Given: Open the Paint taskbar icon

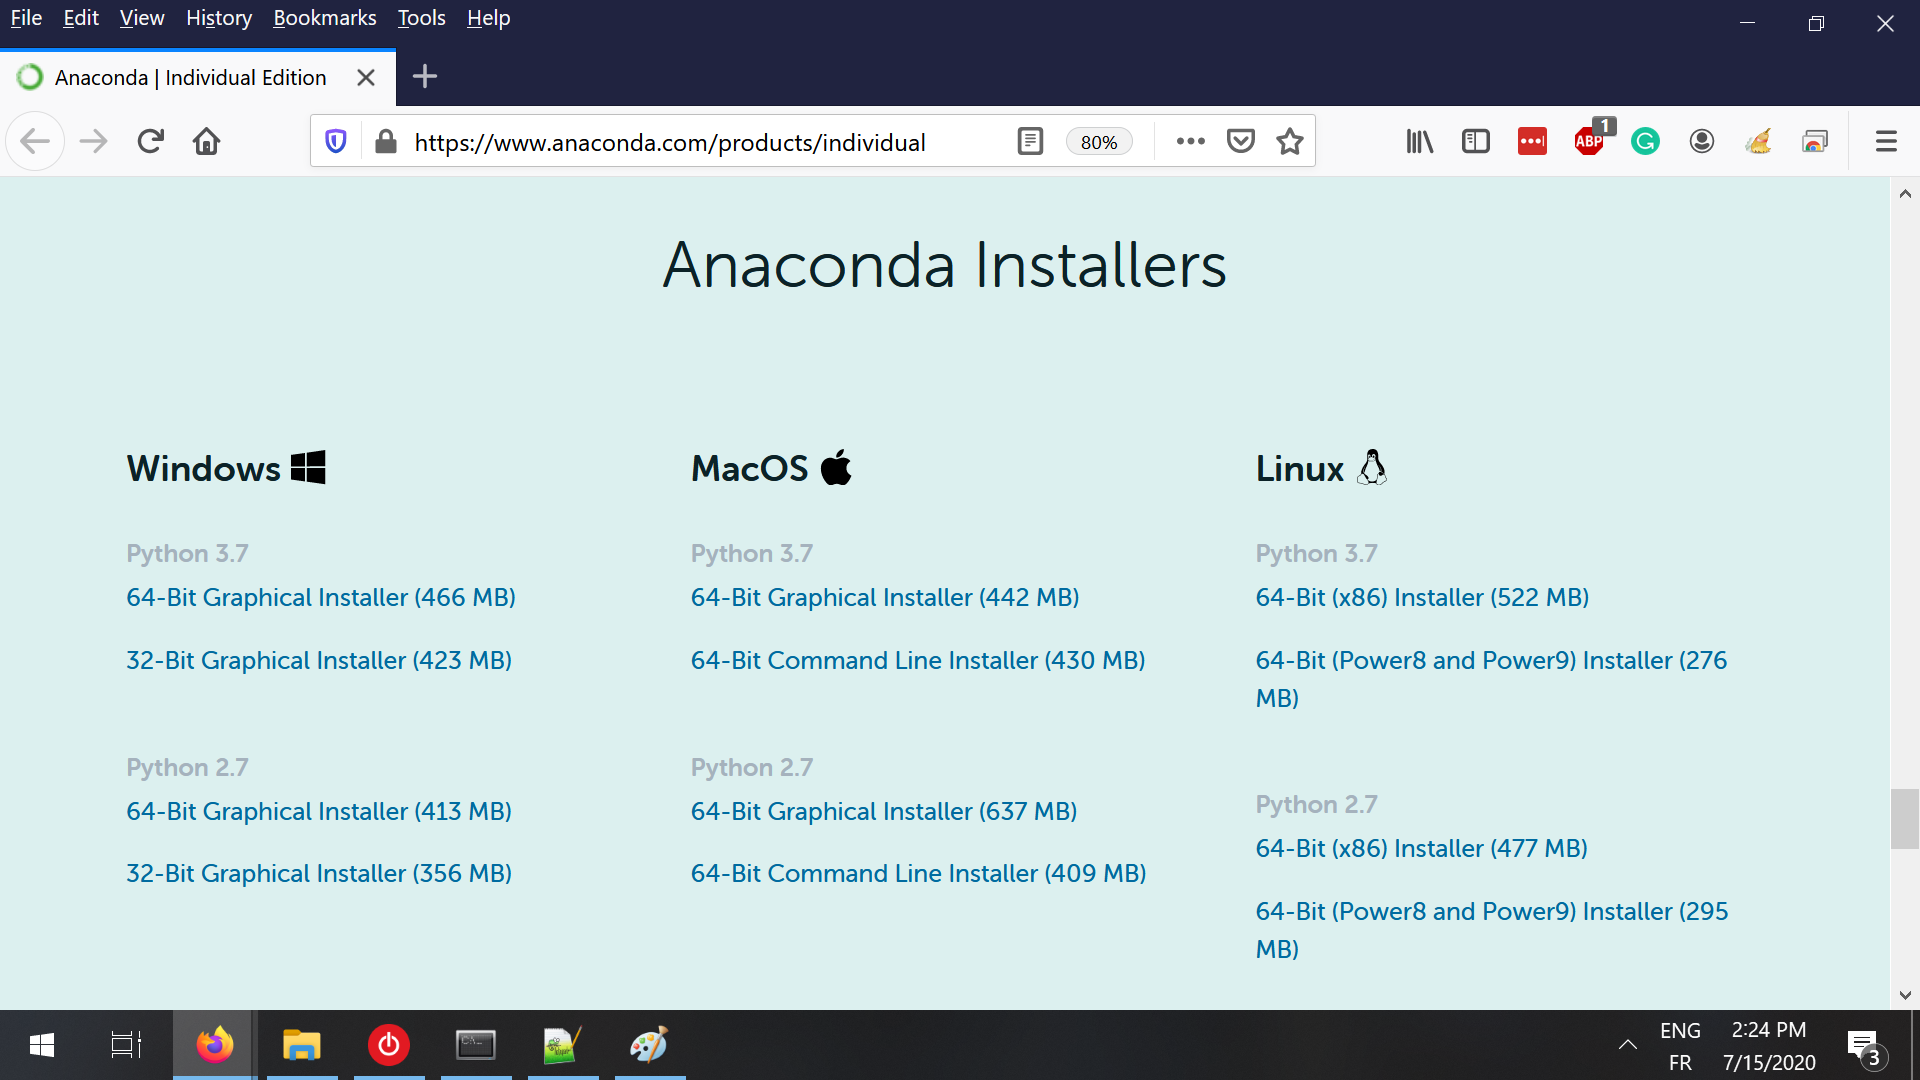Looking at the screenshot, I should tap(649, 1045).
